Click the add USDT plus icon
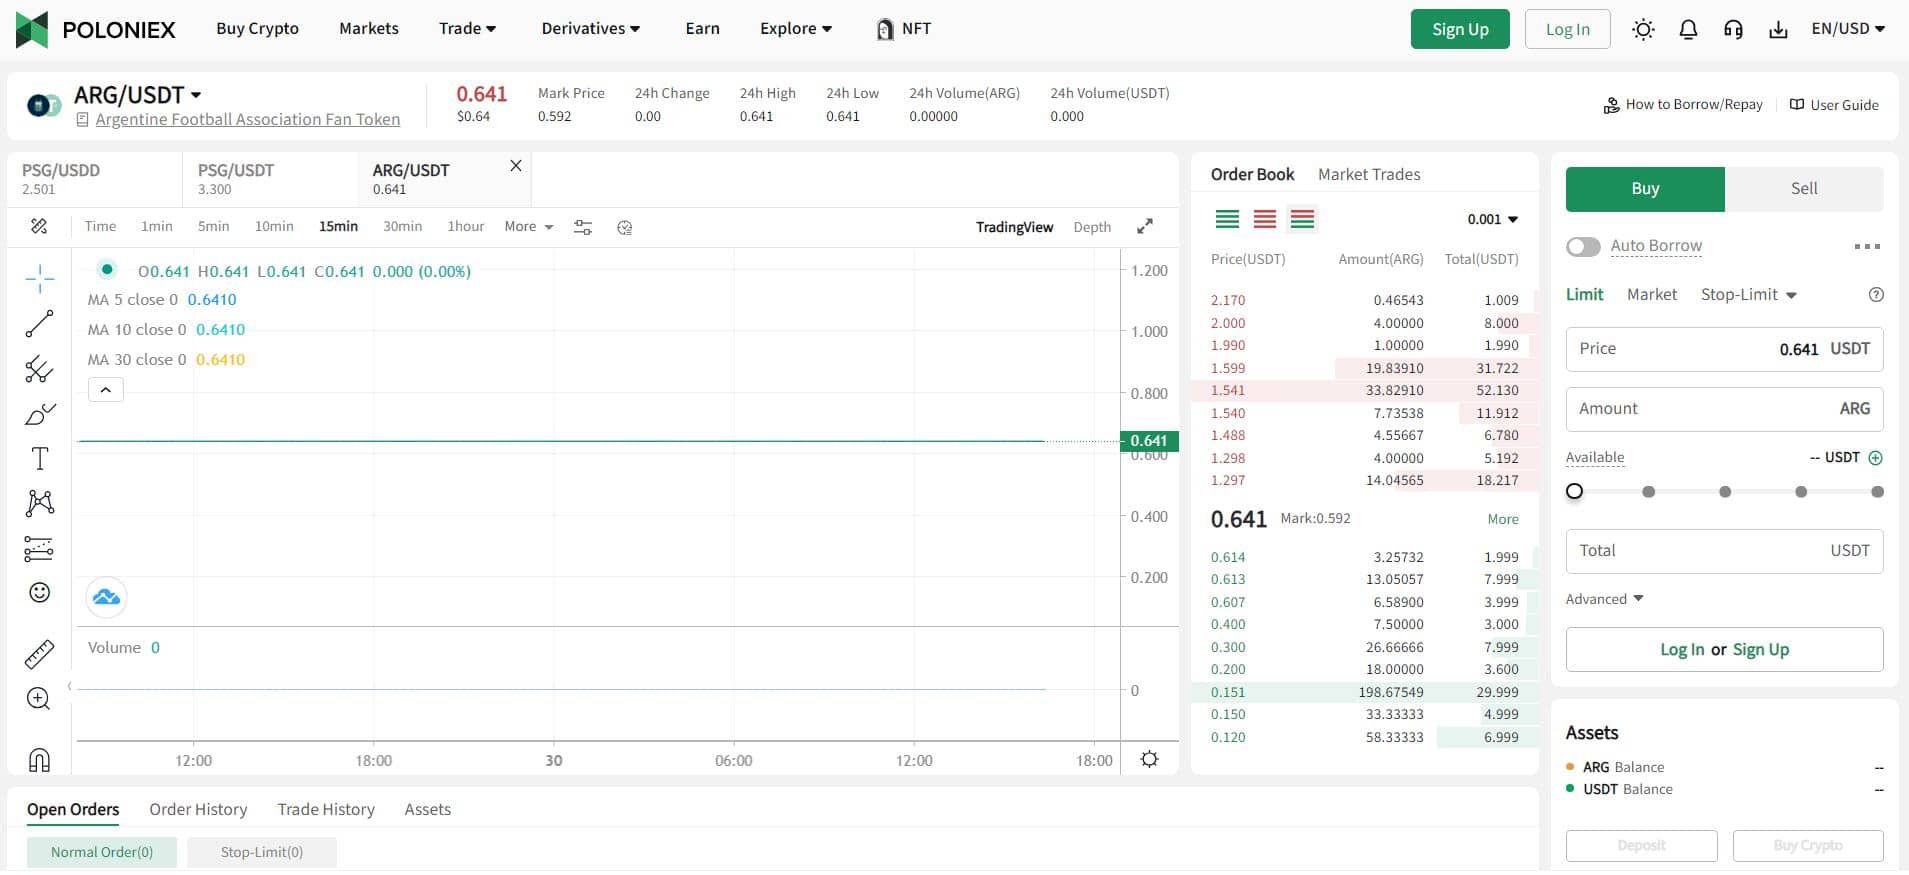The image size is (1909, 875). point(1876,458)
